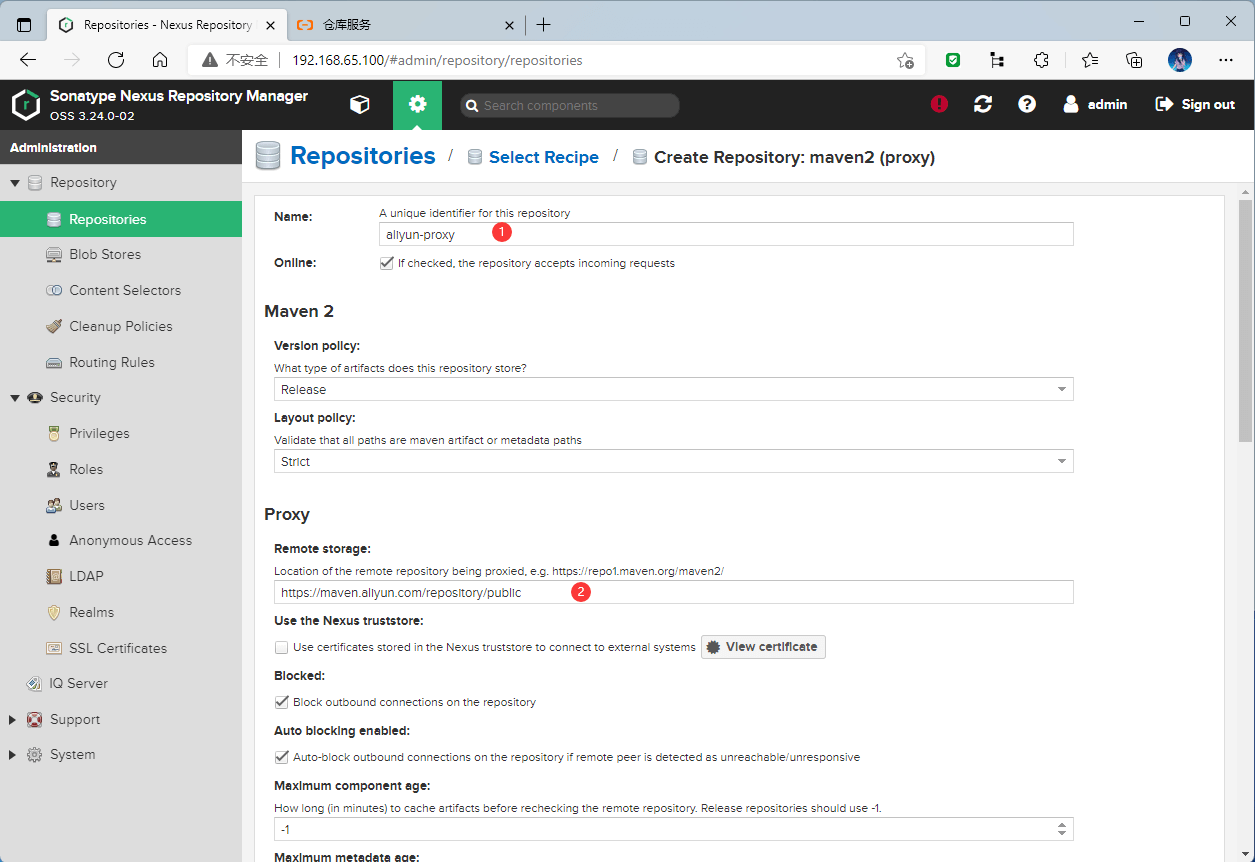Image resolution: width=1255 pixels, height=862 pixels.
Task: Expand the Support tree section
Action: click(13, 720)
